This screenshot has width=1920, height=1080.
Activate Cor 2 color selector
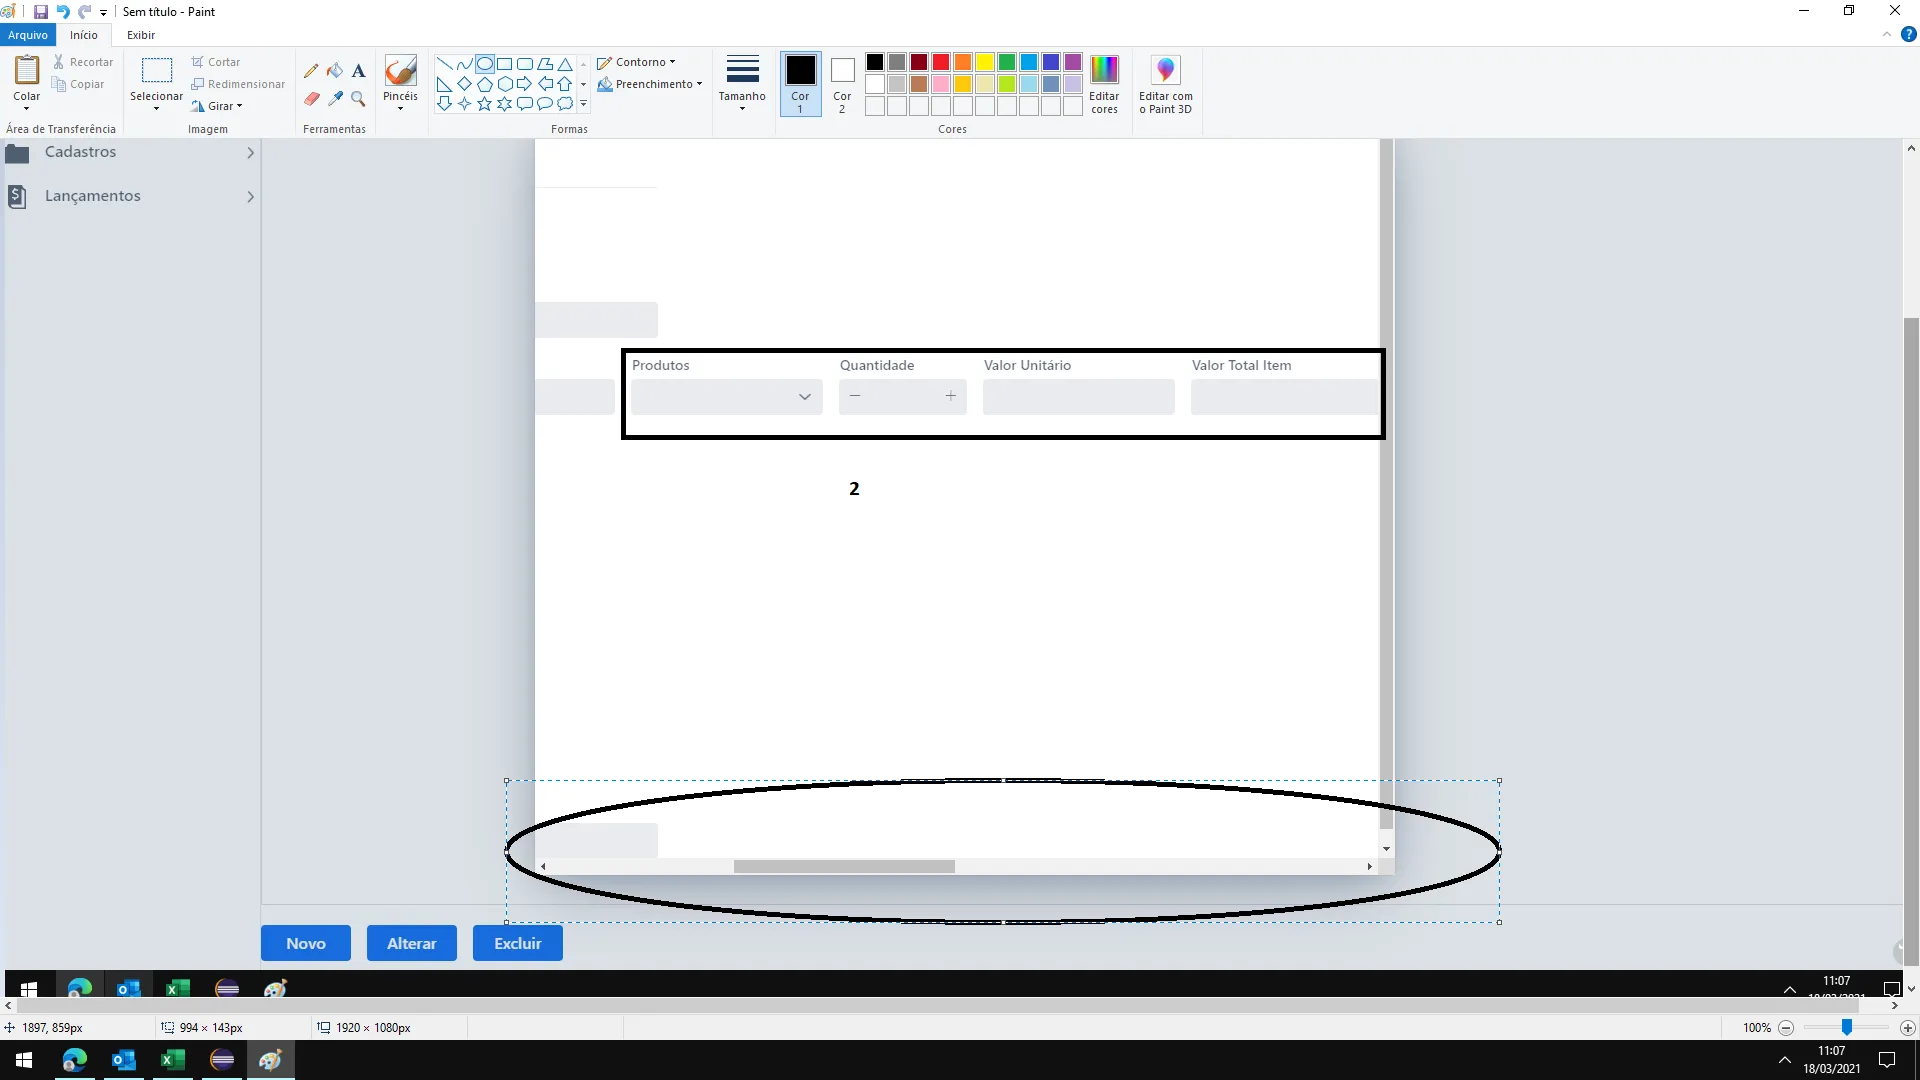pos(842,83)
